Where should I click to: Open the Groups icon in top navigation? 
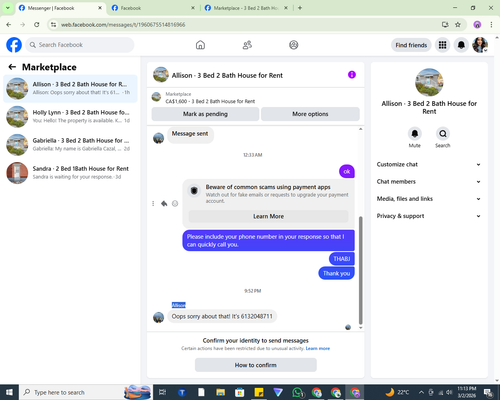(x=294, y=45)
